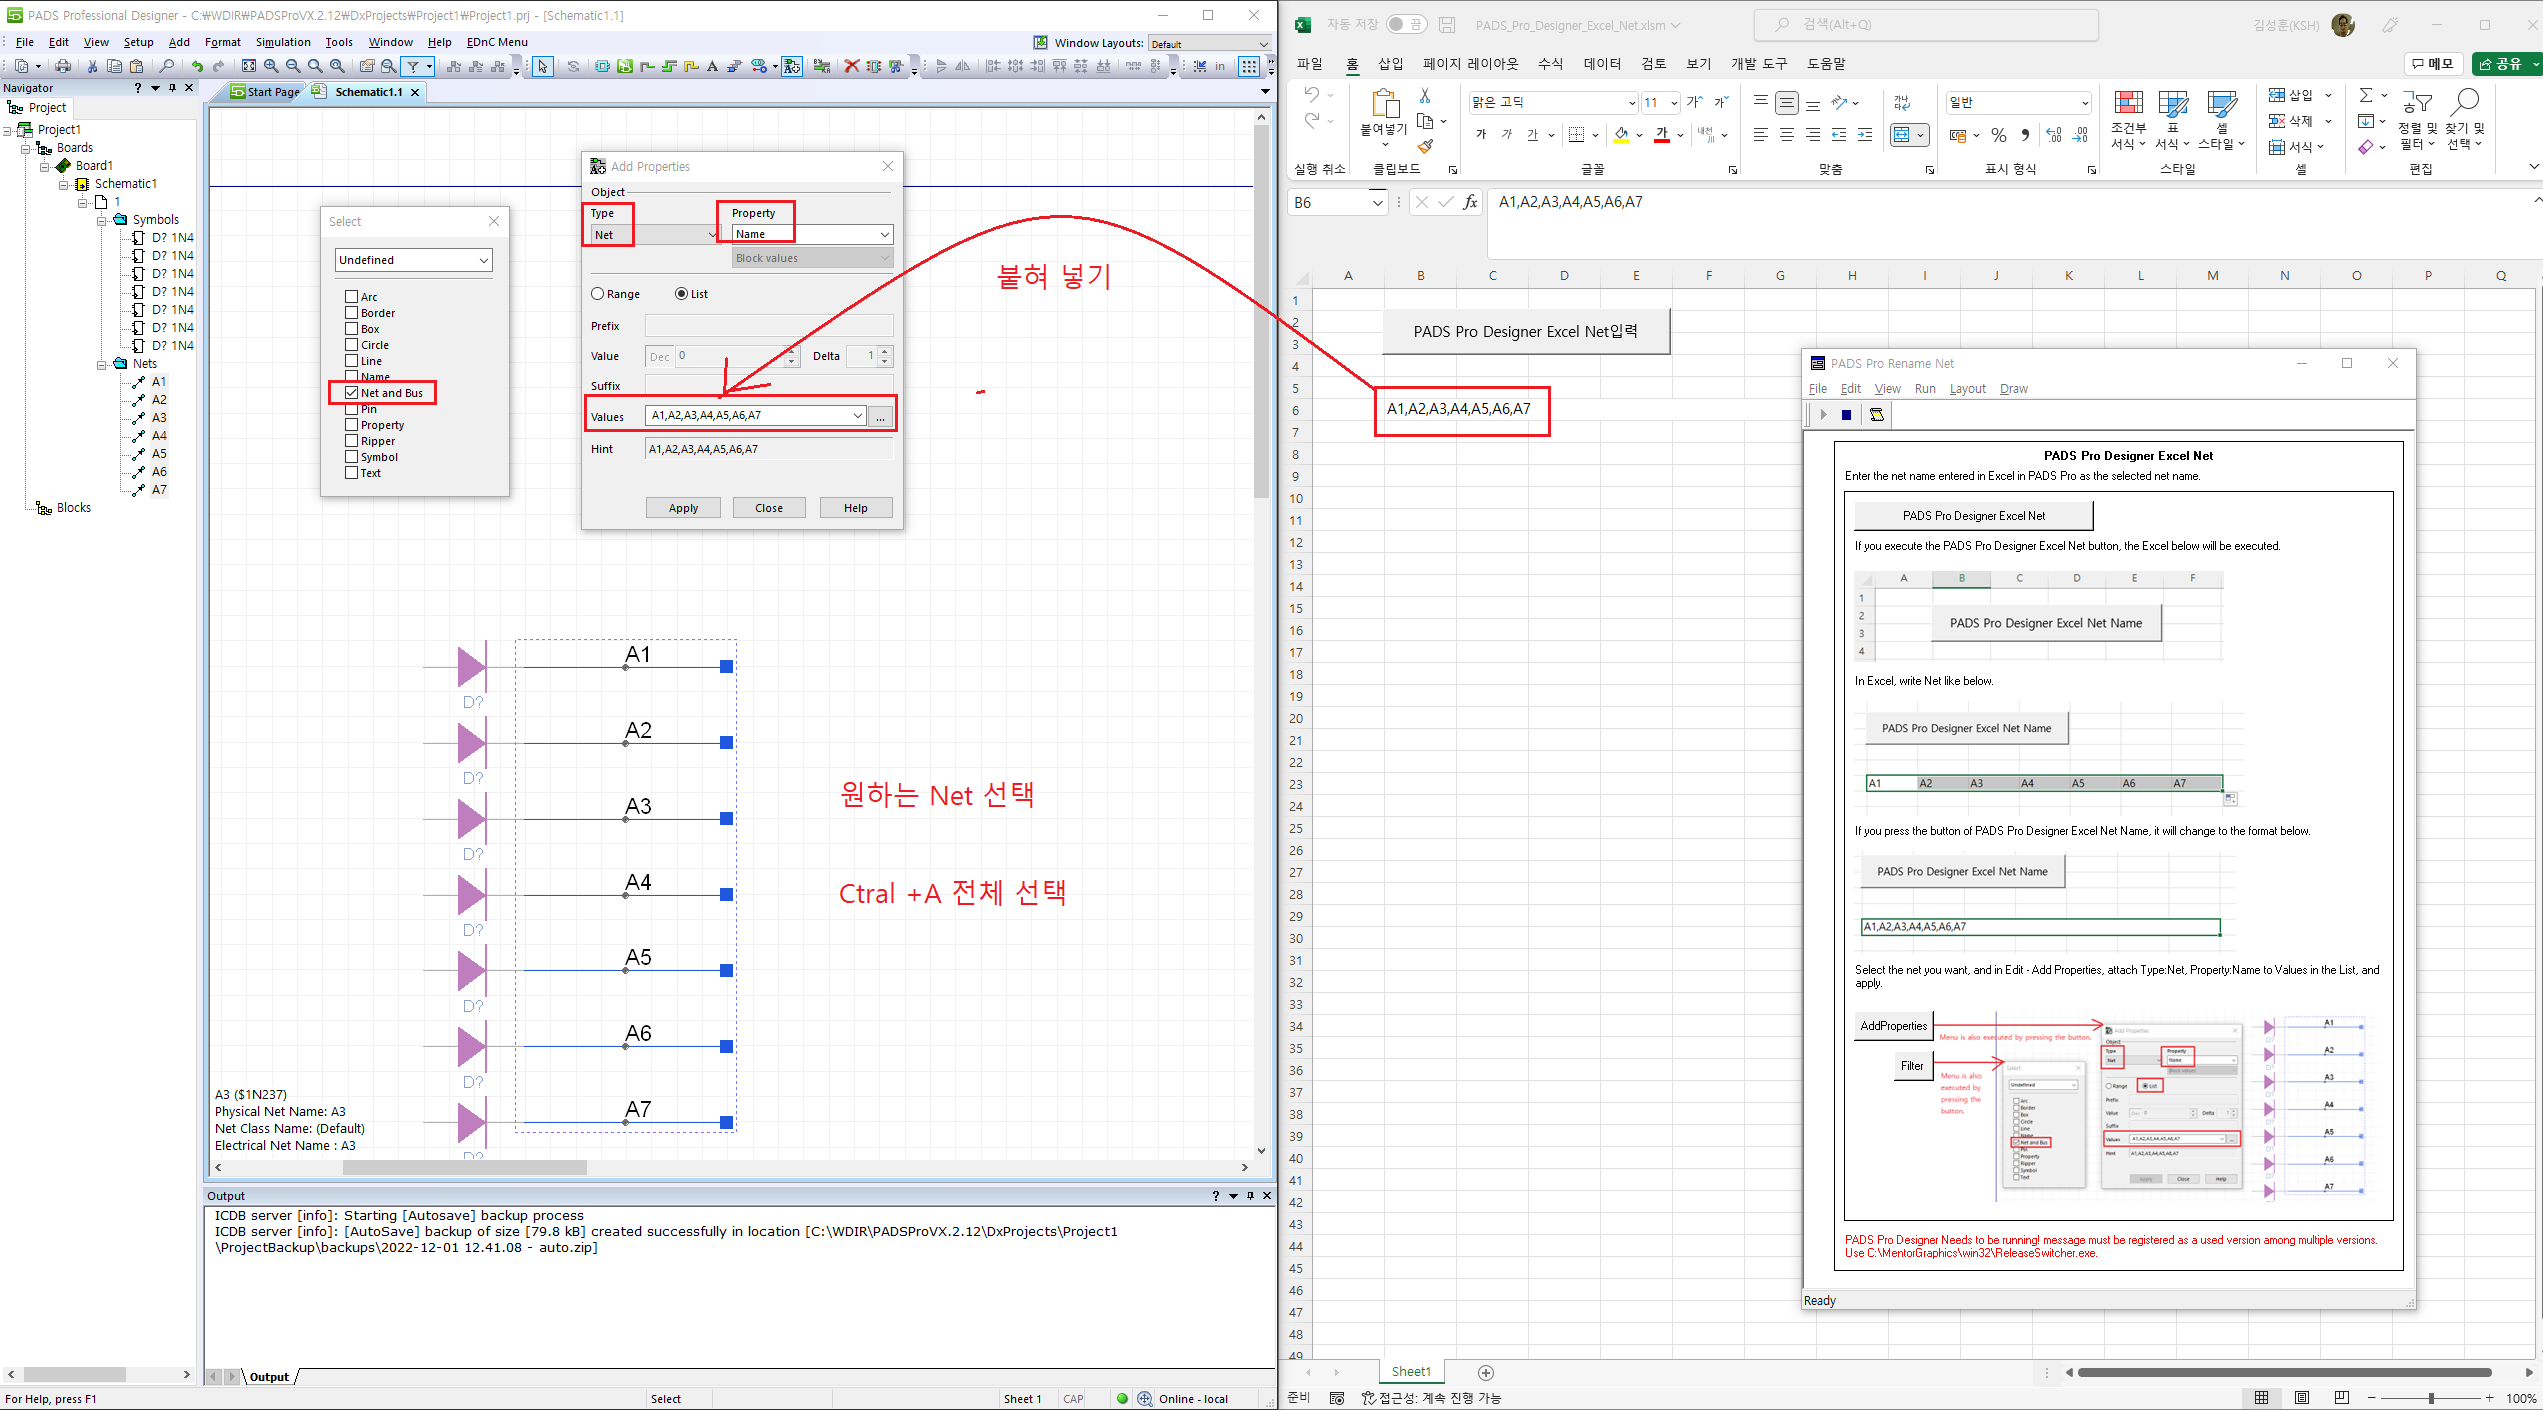Check the Circle checkbox in Select dialog
This screenshot has width=2543, height=1410.
coord(352,344)
